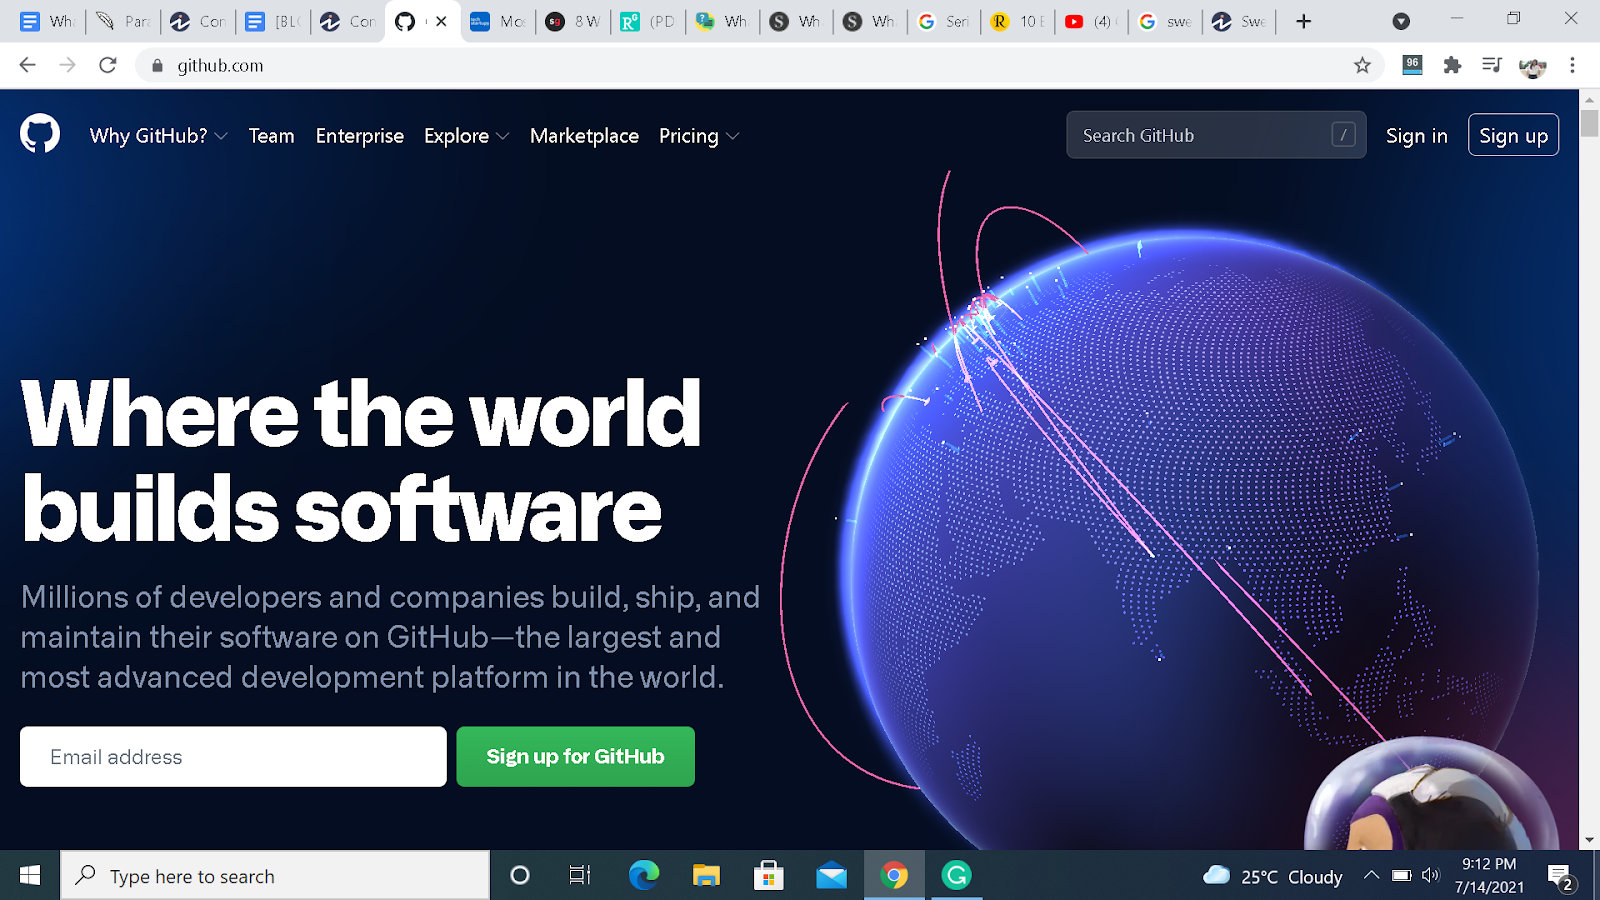The width and height of the screenshot is (1600, 900).
Task: Open the Team page link
Action: pos(272,136)
